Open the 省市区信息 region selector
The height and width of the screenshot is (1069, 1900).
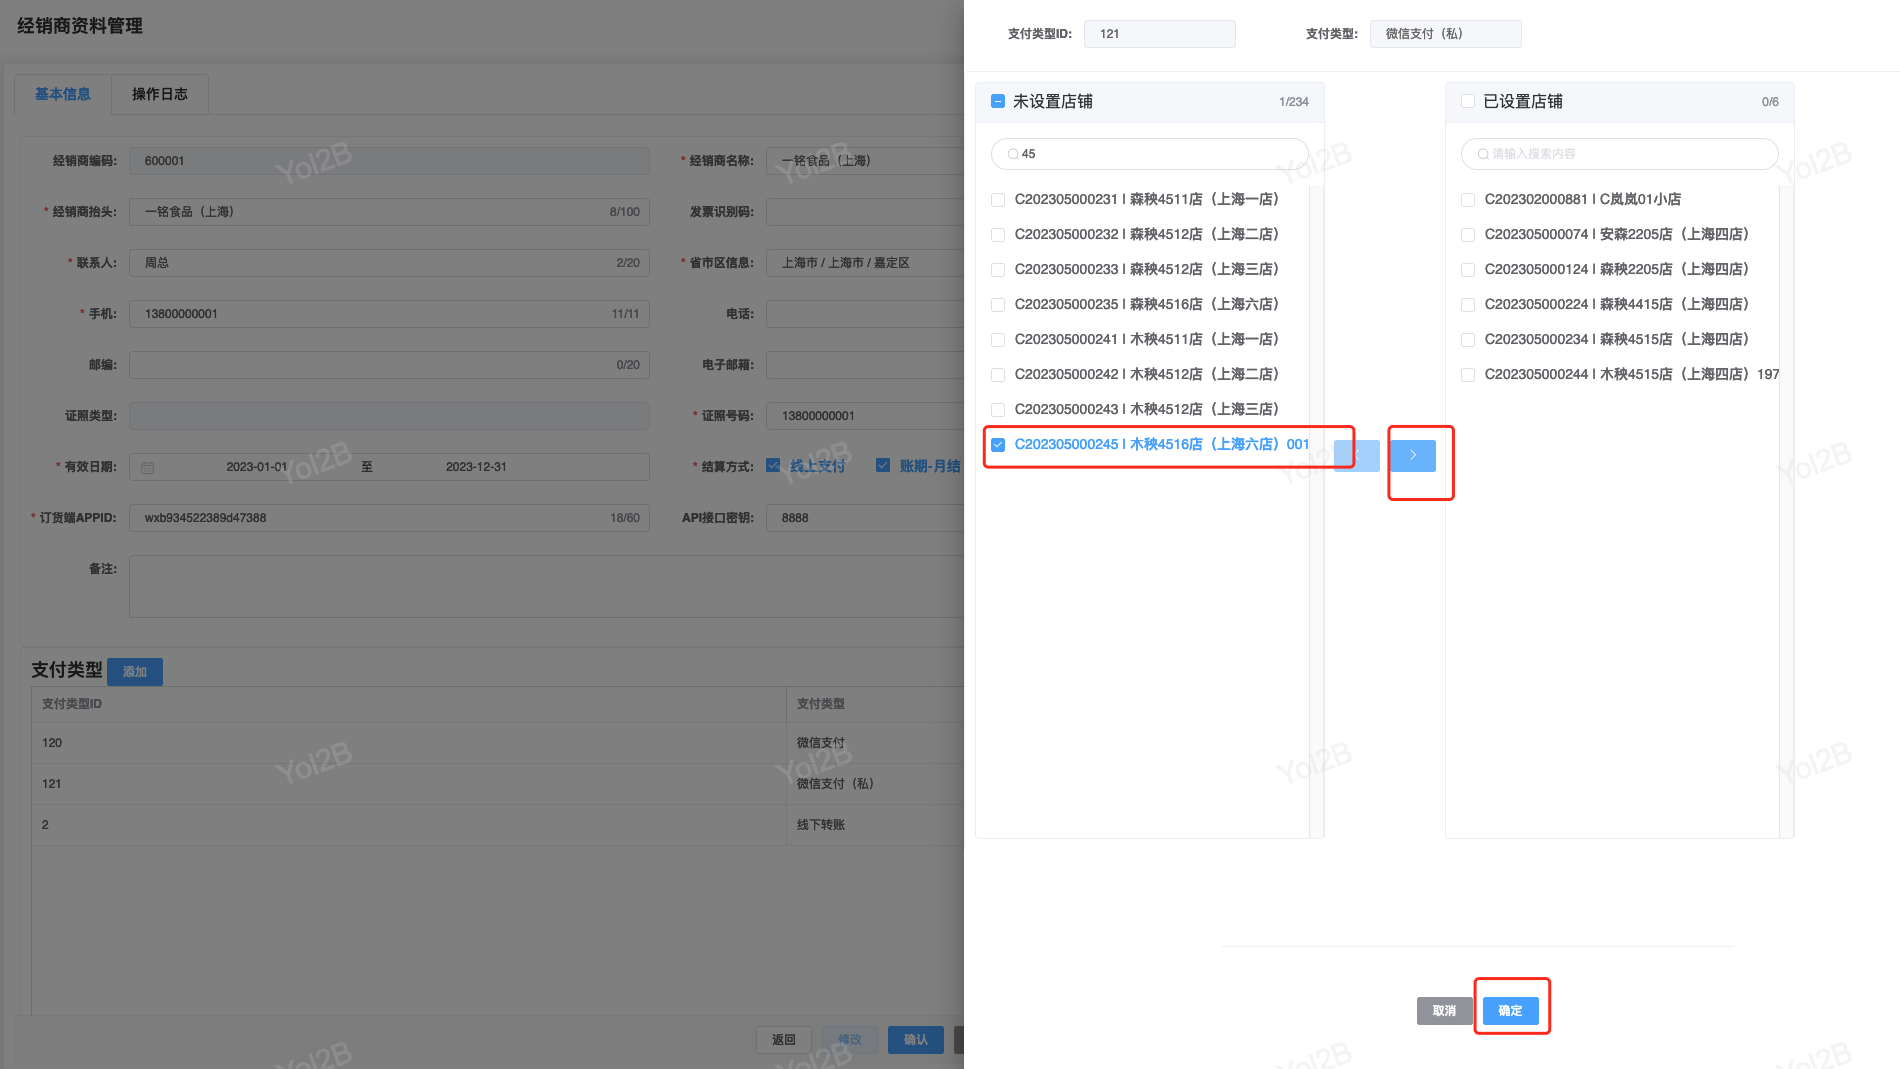[865, 263]
